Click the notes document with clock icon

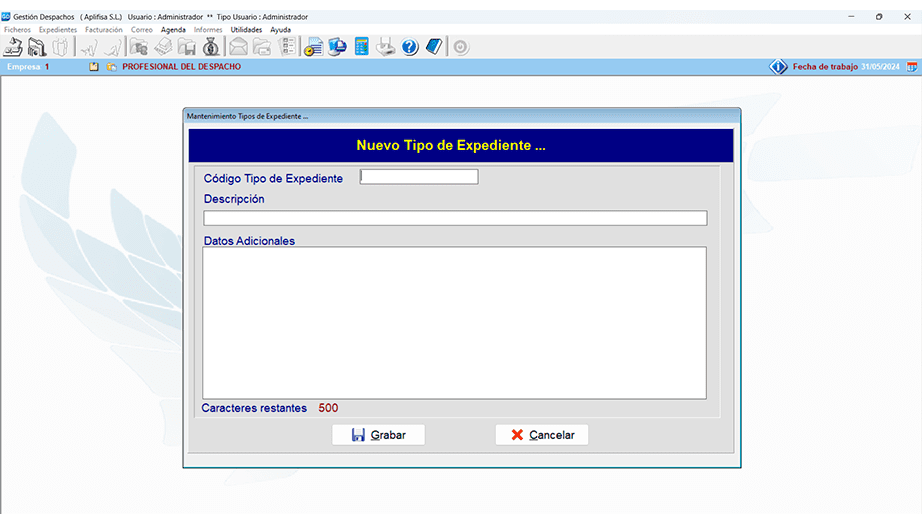pos(313,47)
